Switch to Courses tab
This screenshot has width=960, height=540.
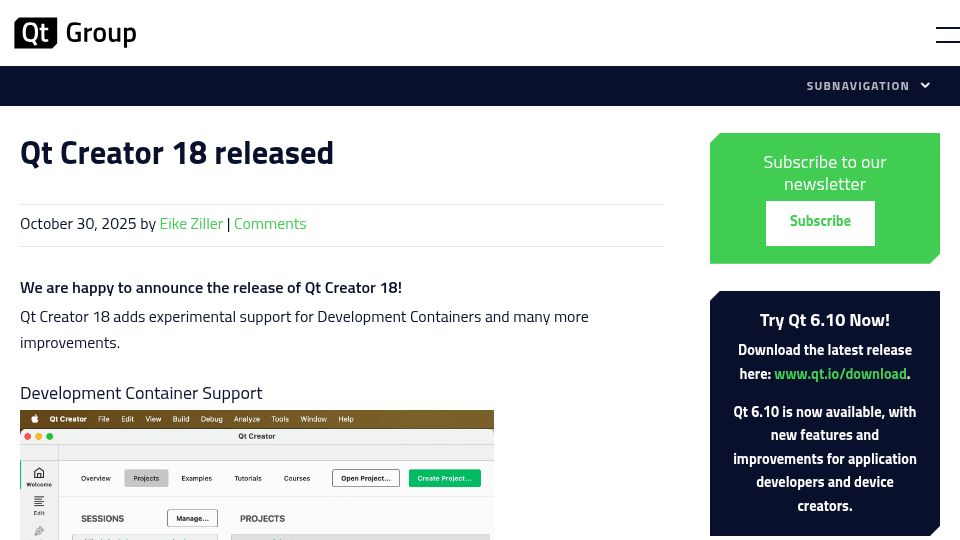coord(297,478)
